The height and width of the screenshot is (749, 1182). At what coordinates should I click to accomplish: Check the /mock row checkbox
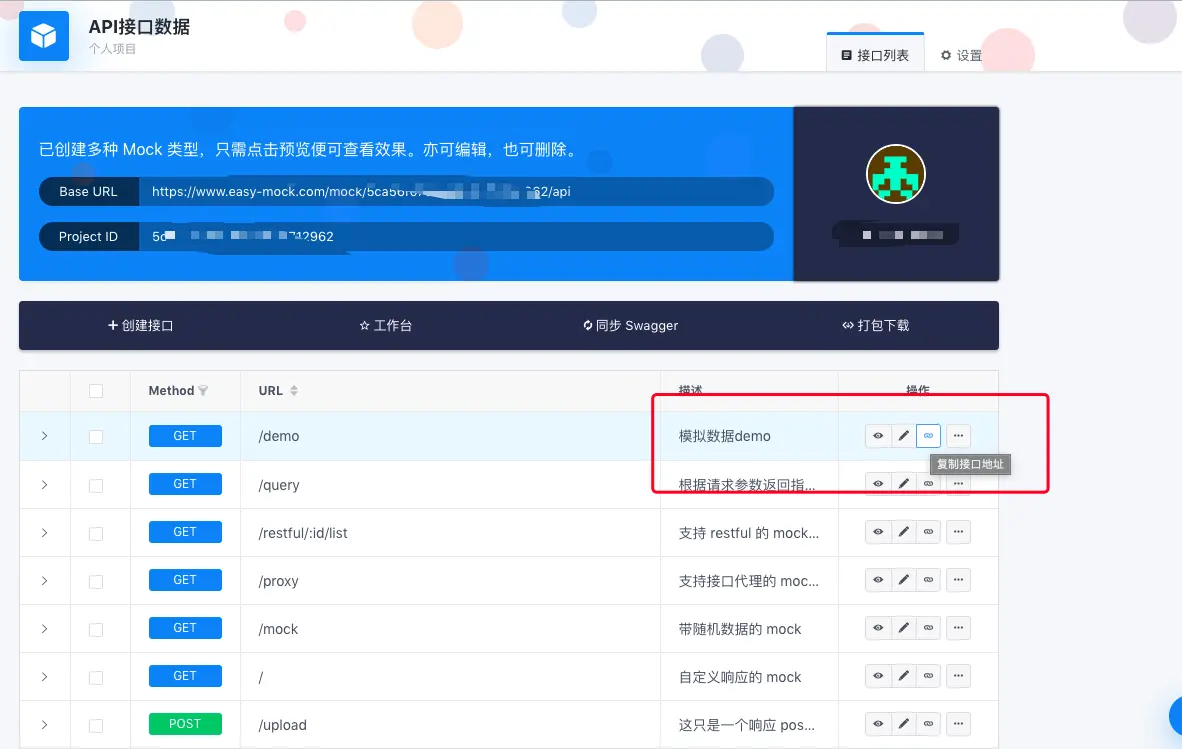(96, 629)
